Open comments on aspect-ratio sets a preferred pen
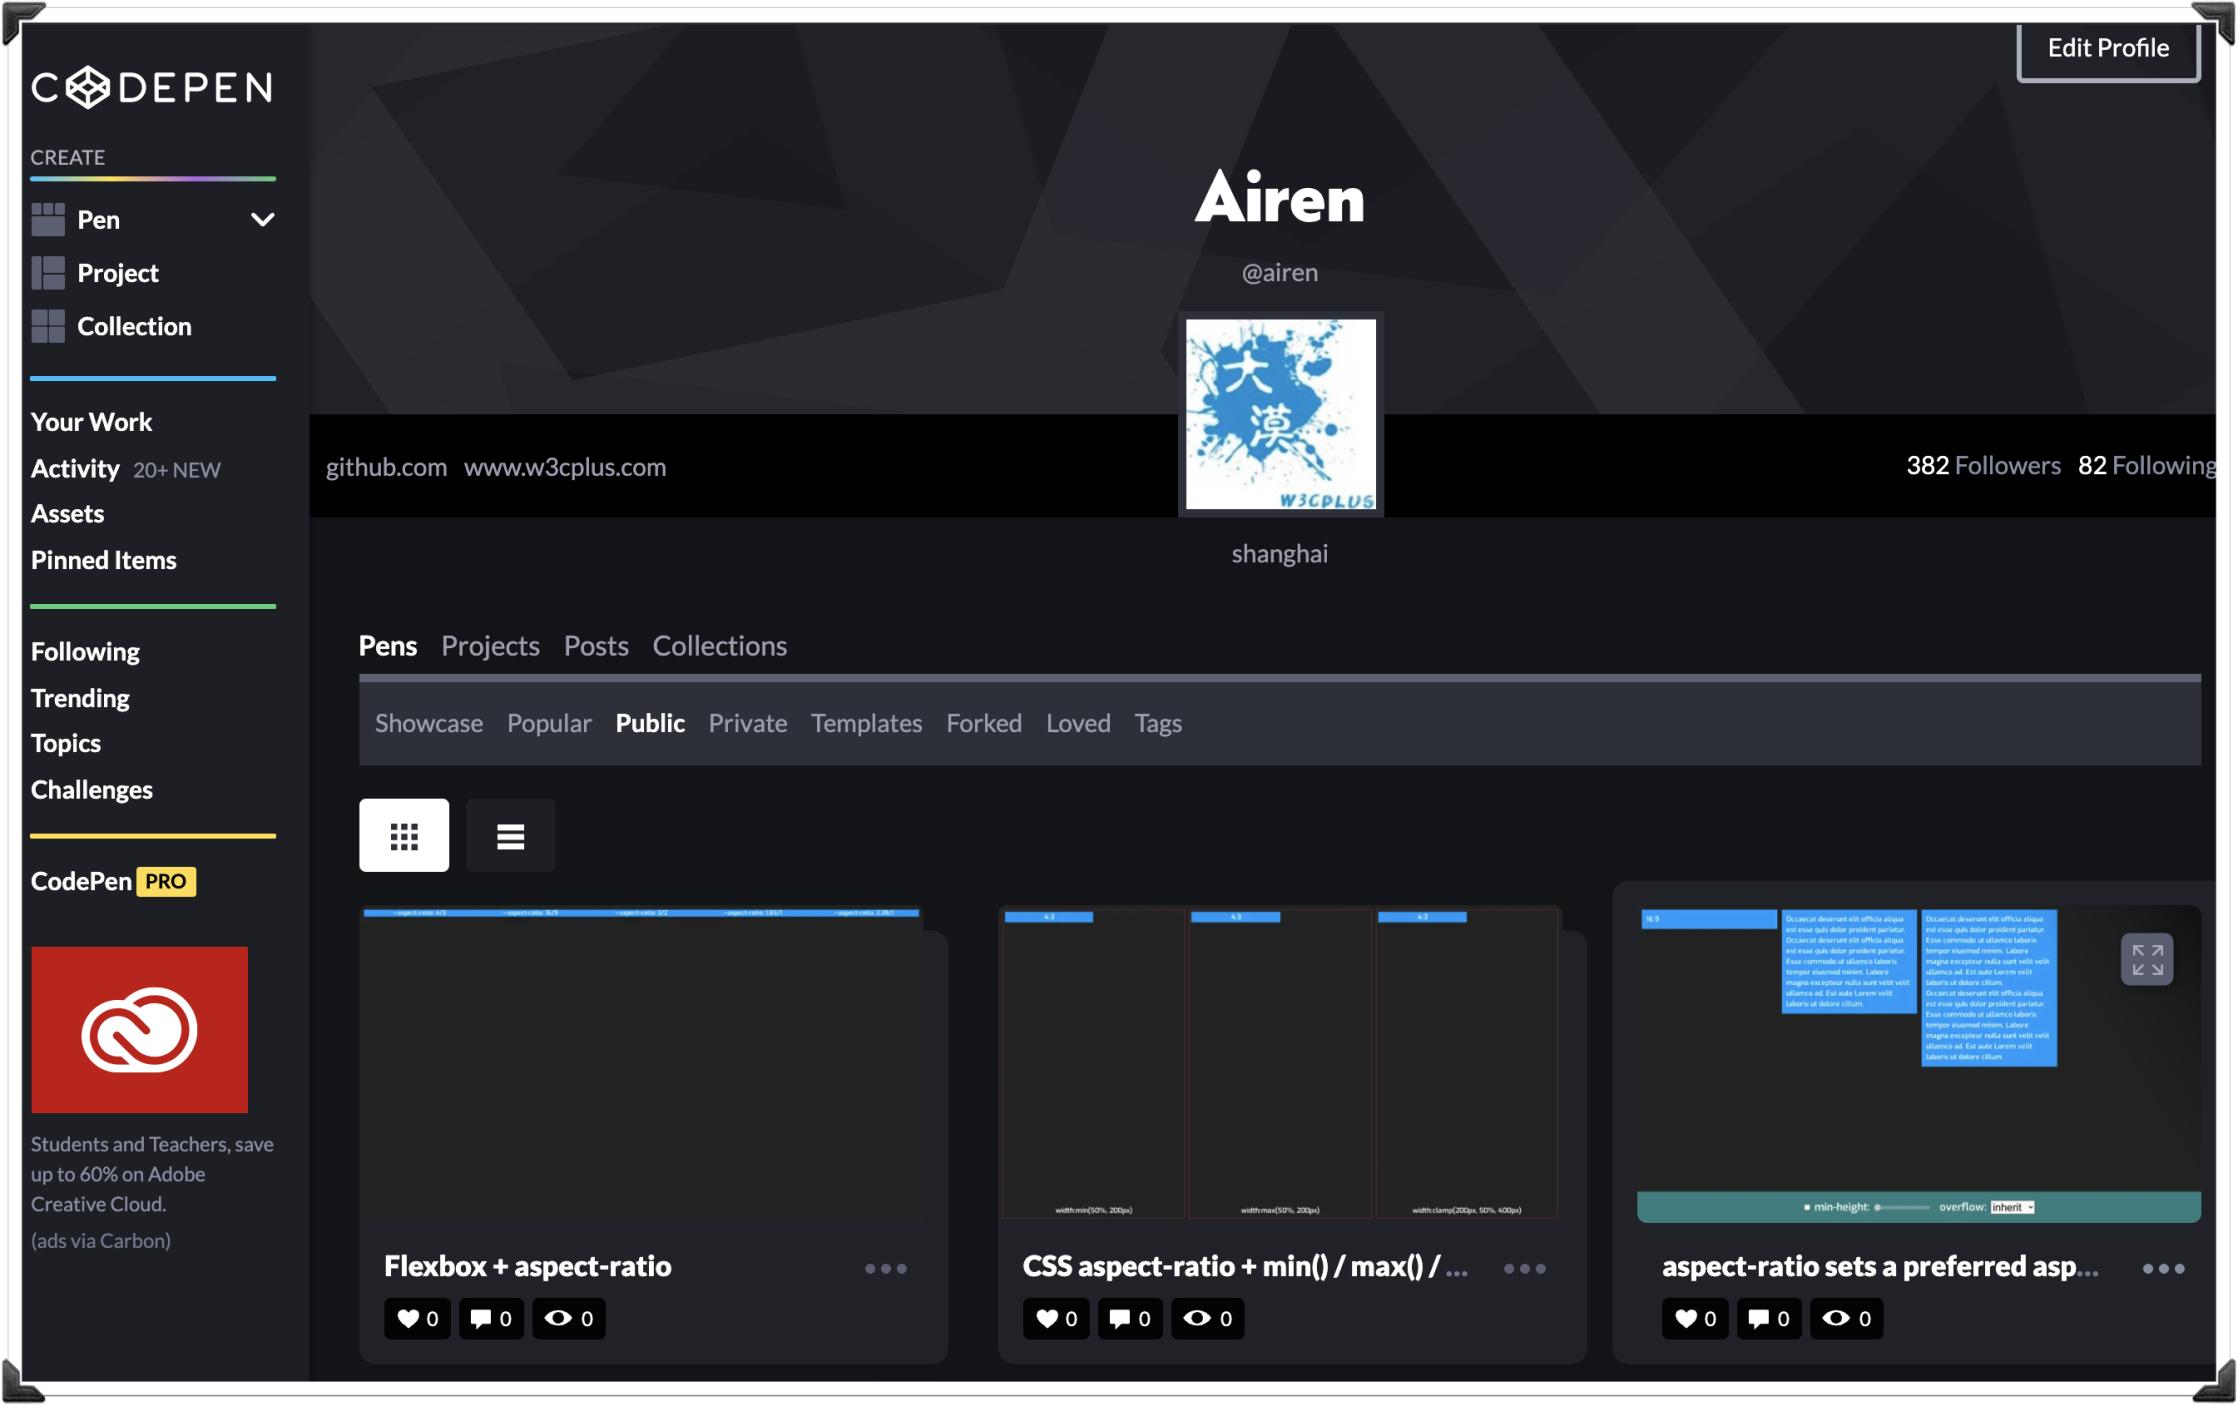The width and height of the screenshot is (2238, 1406). [1769, 1319]
